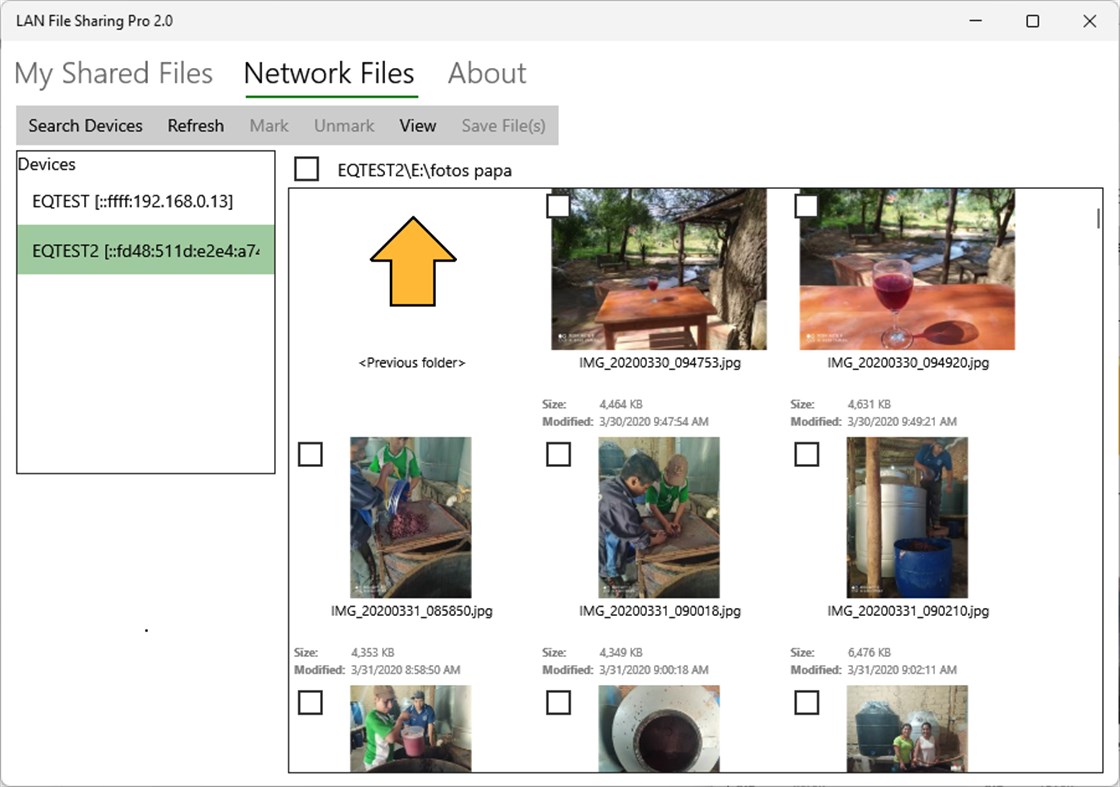Select the Network Files tab
Image resolution: width=1120 pixels, height=787 pixels.
click(329, 72)
